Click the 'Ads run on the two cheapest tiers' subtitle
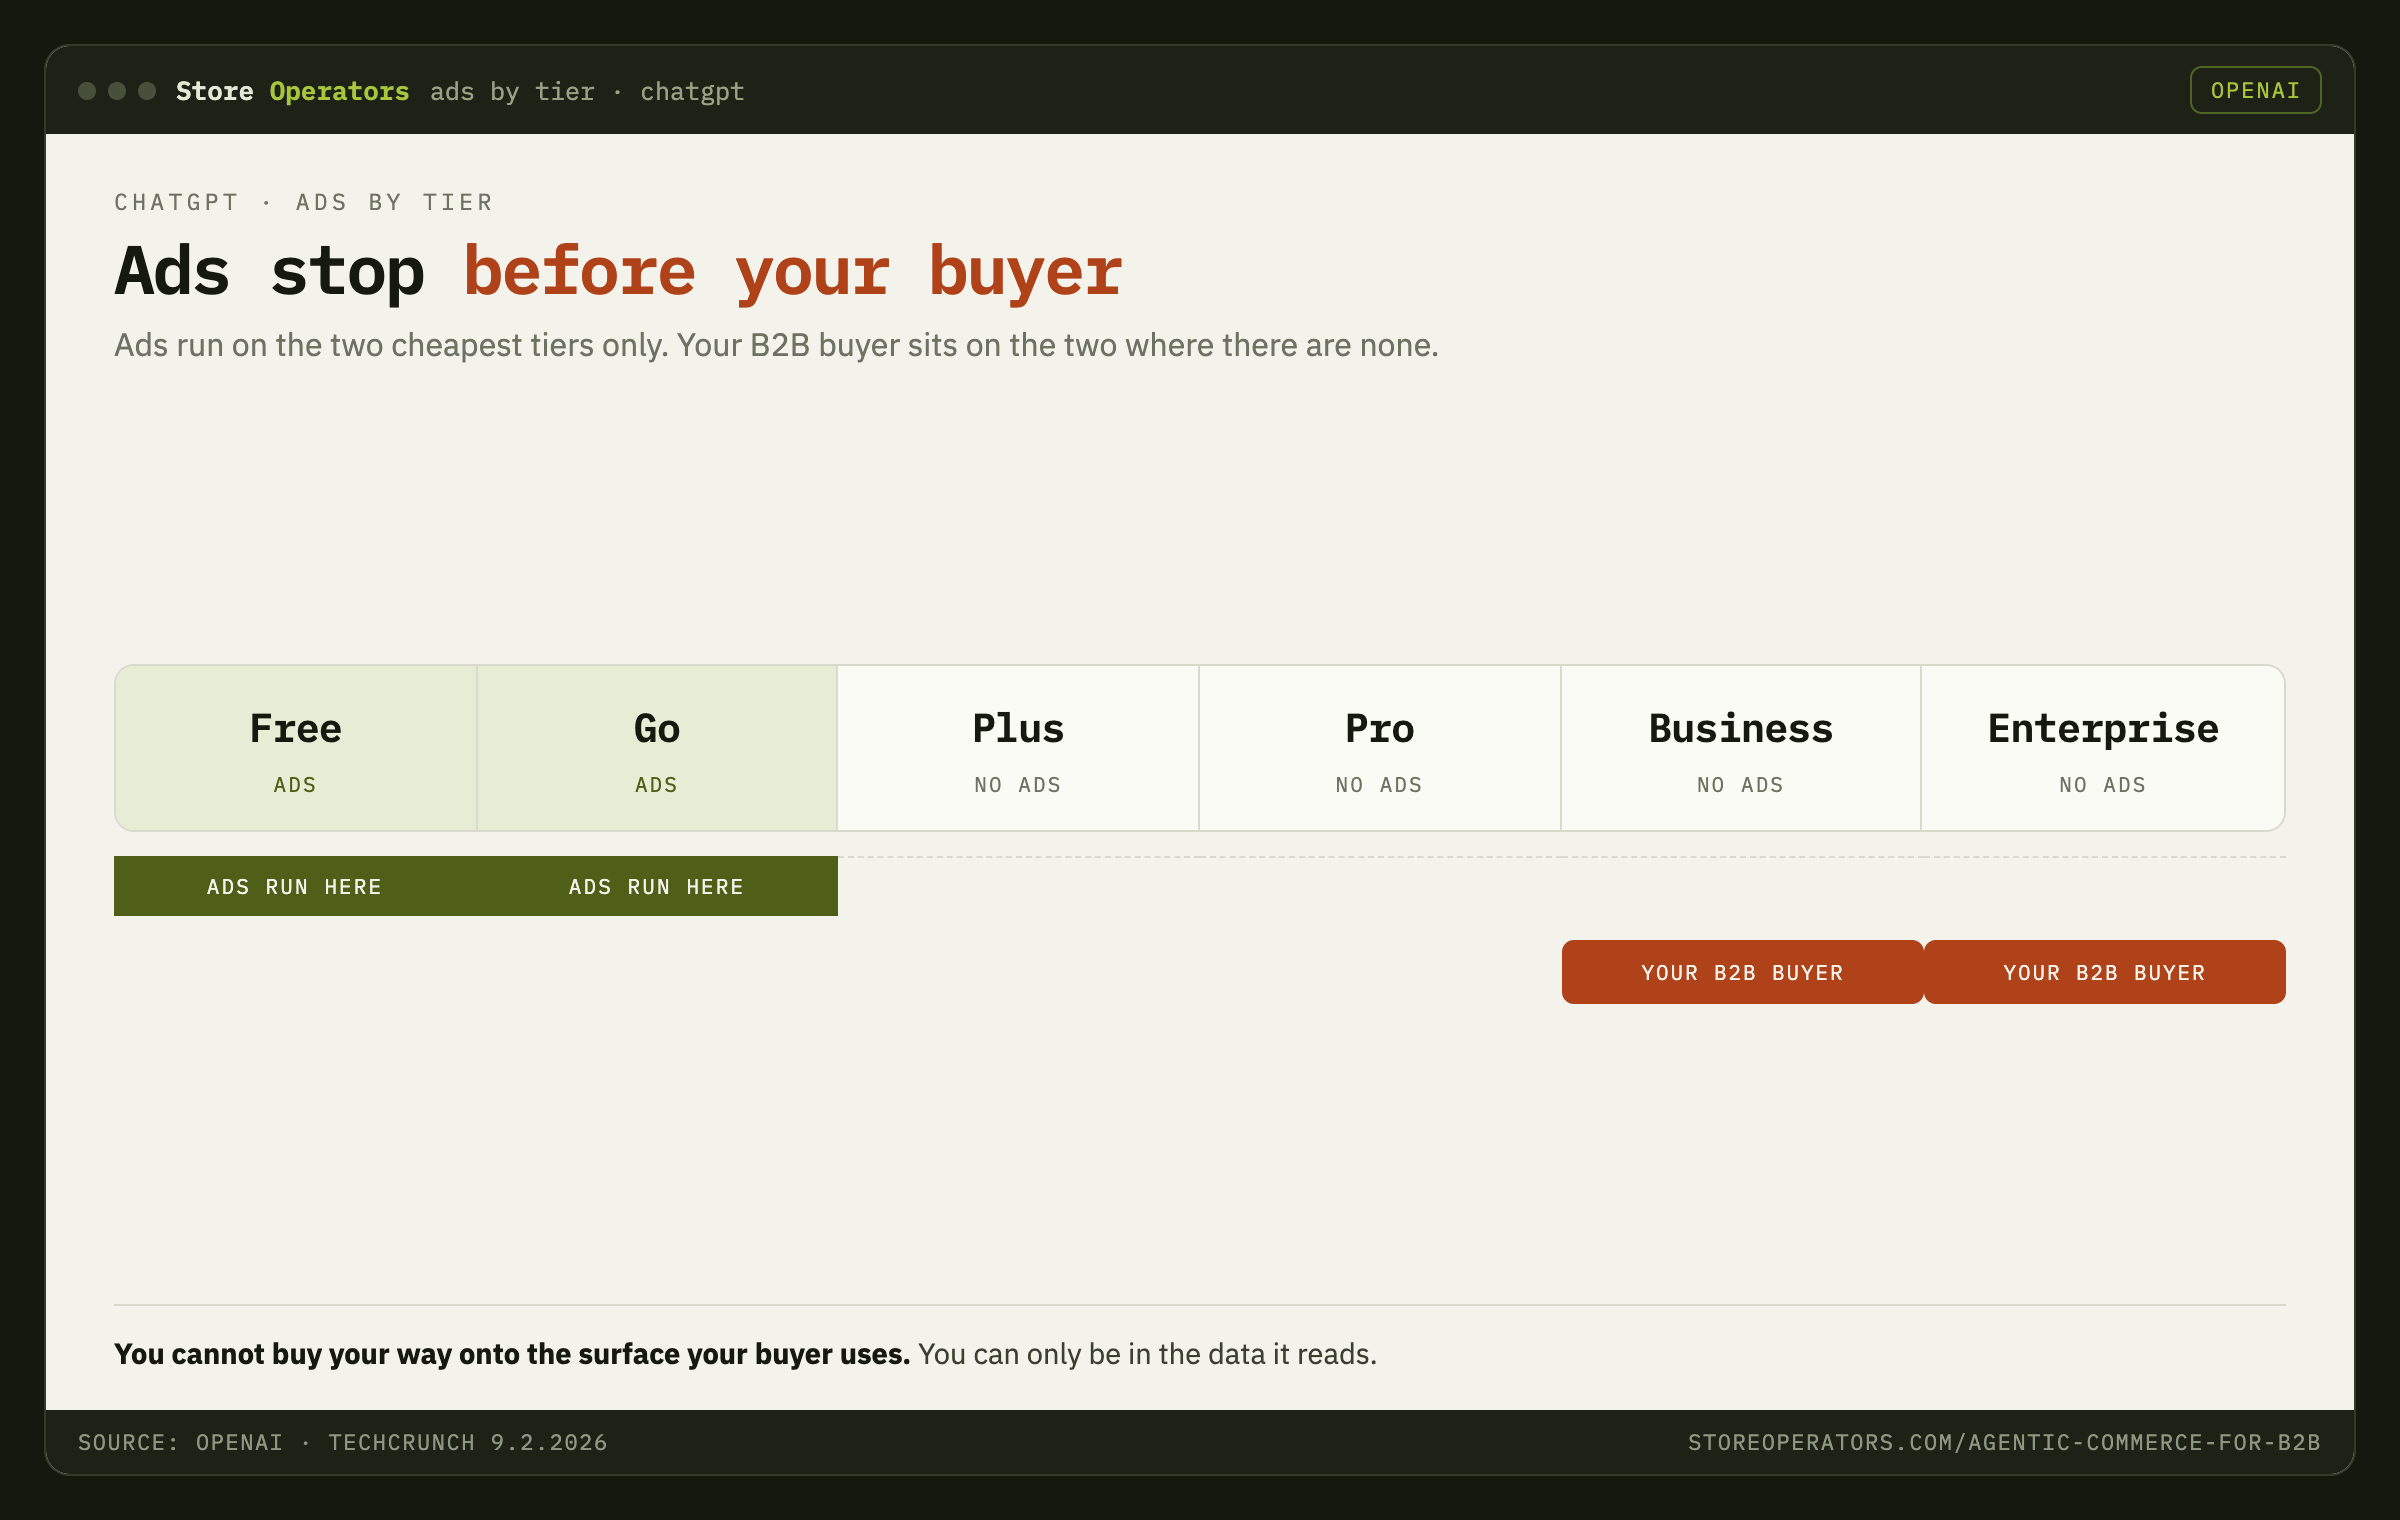The height and width of the screenshot is (1520, 2400). [776, 345]
